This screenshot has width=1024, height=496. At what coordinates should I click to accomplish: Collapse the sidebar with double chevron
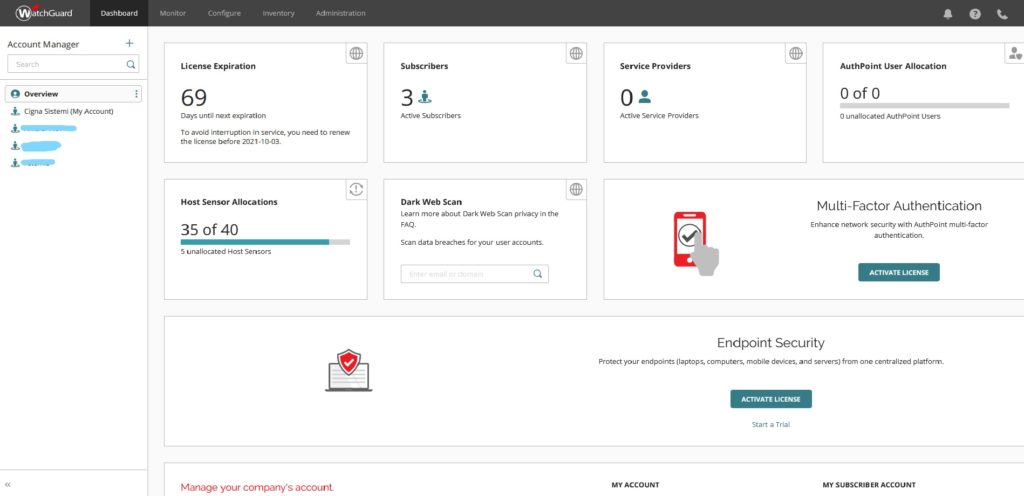(8, 484)
